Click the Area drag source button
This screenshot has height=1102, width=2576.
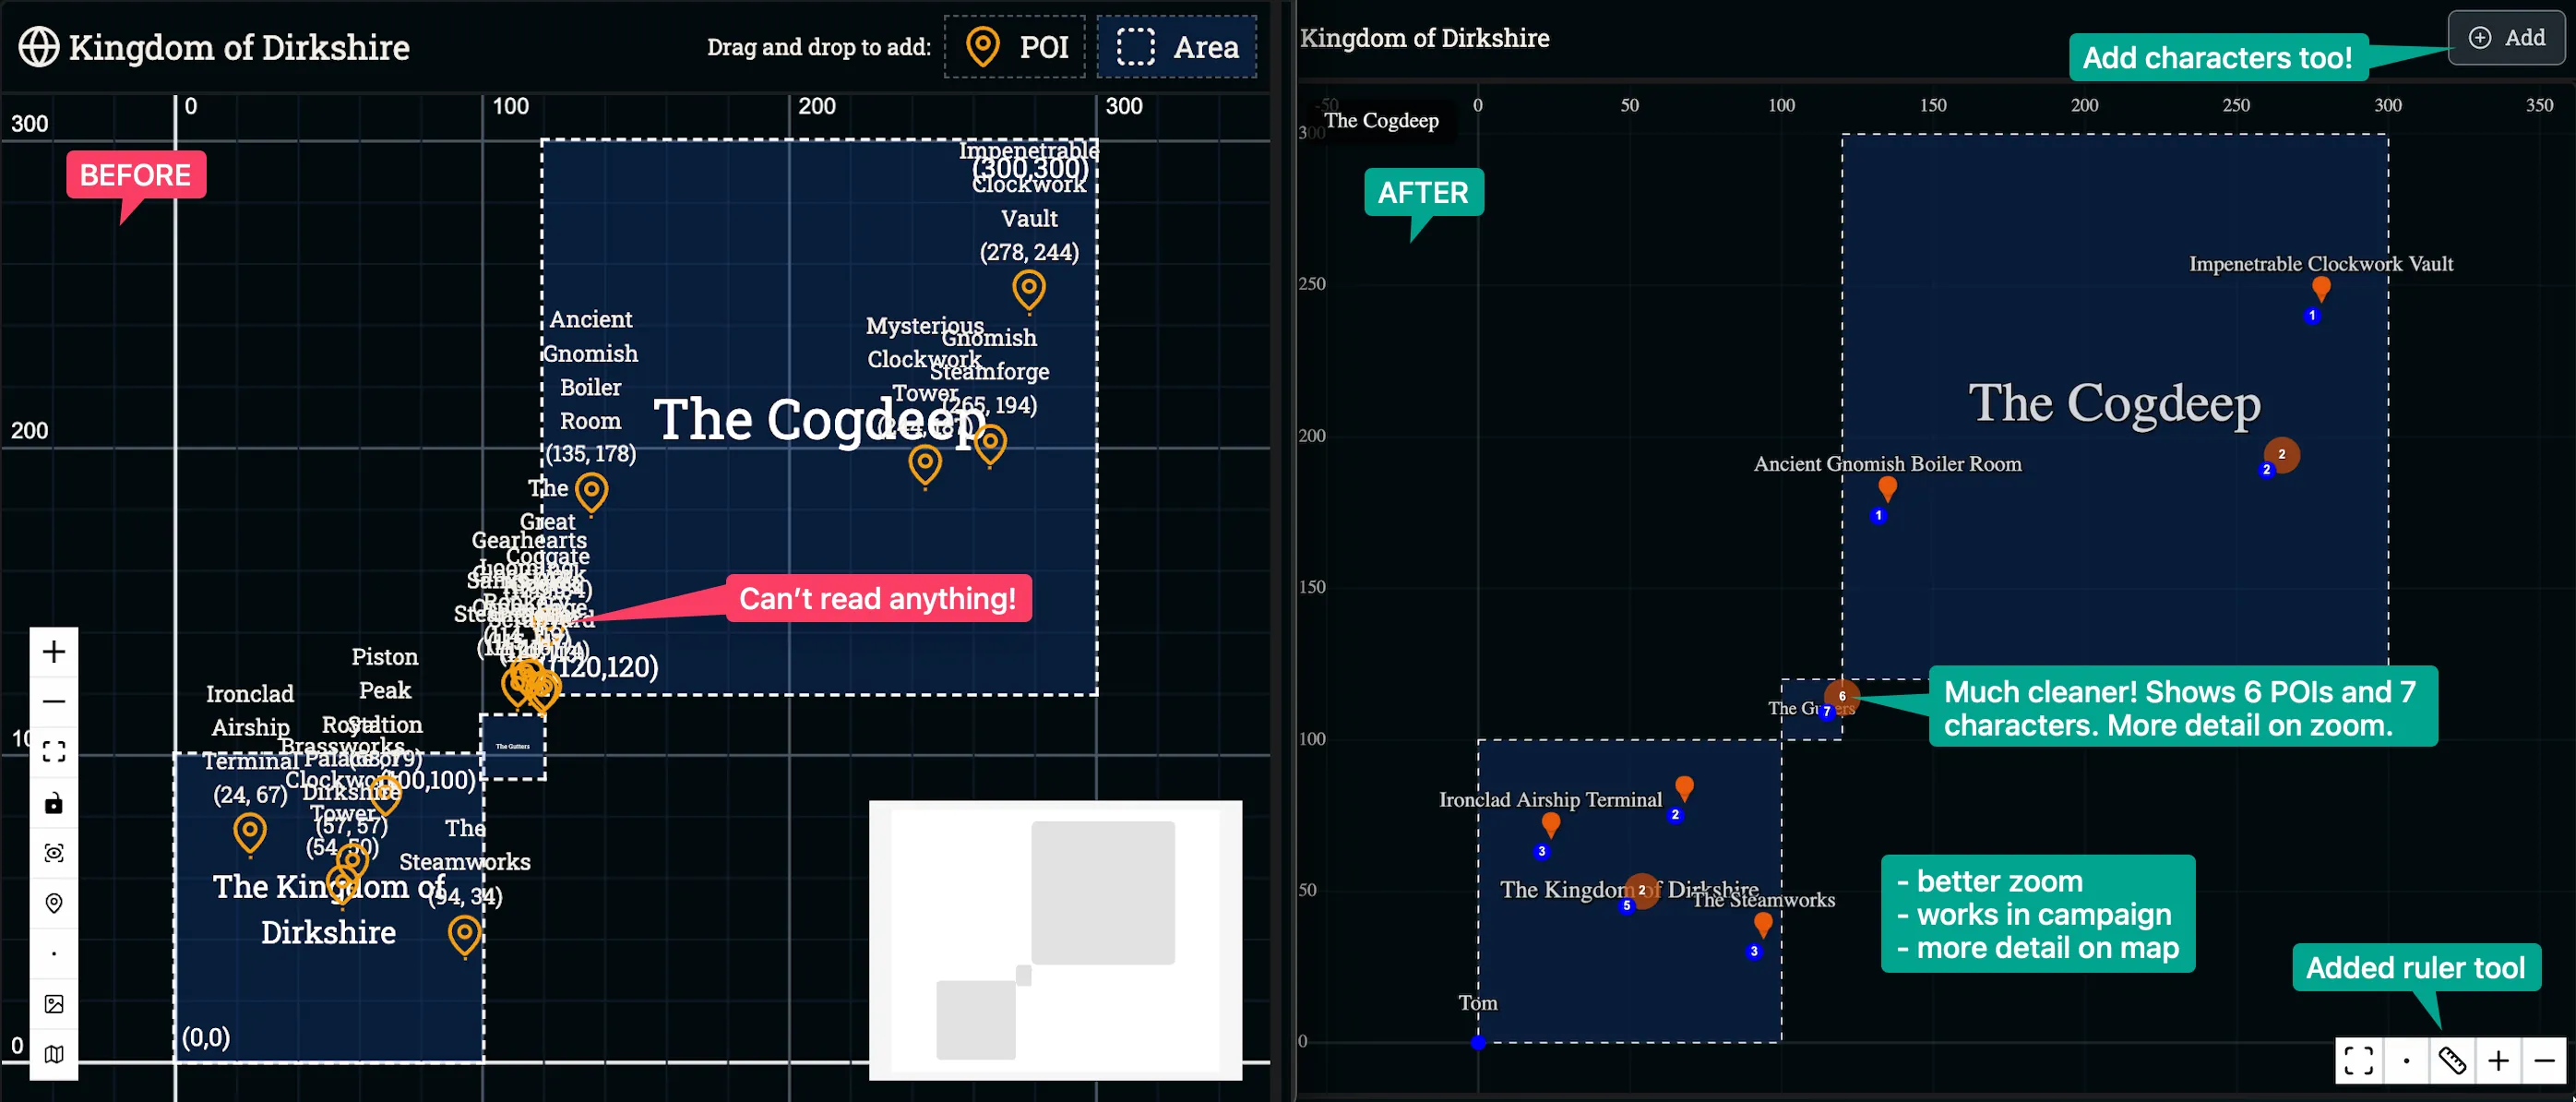1176,47
